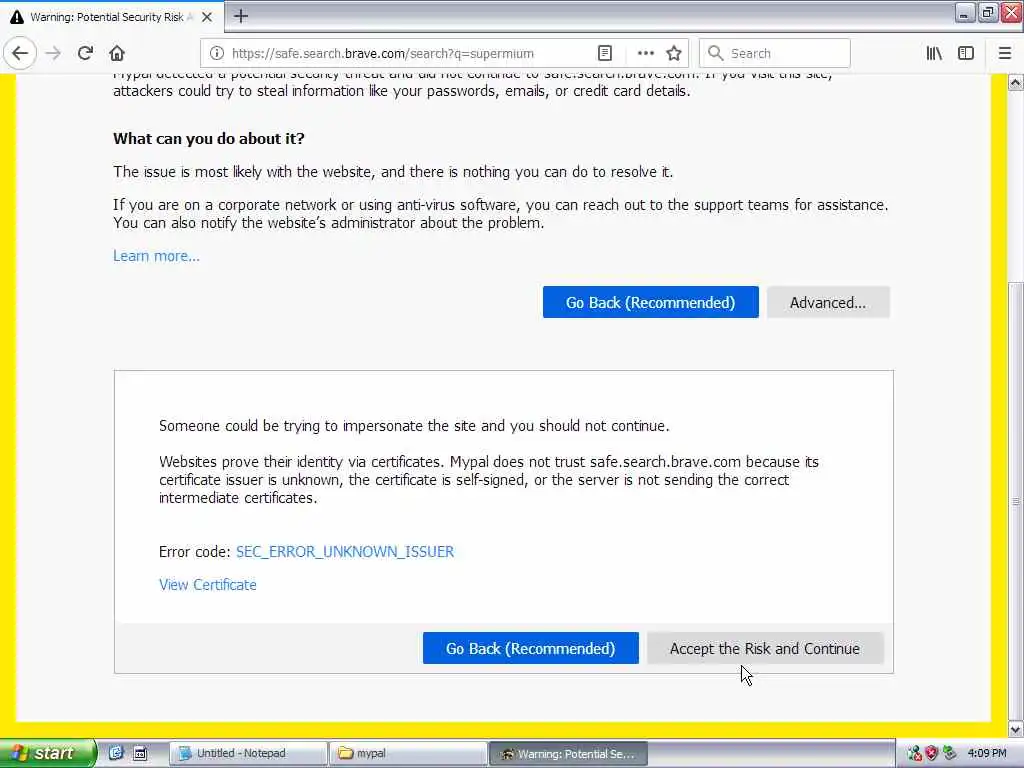Click the upper Go Back (Recommended) button
Viewport: 1024px width, 768px height.
coord(650,302)
